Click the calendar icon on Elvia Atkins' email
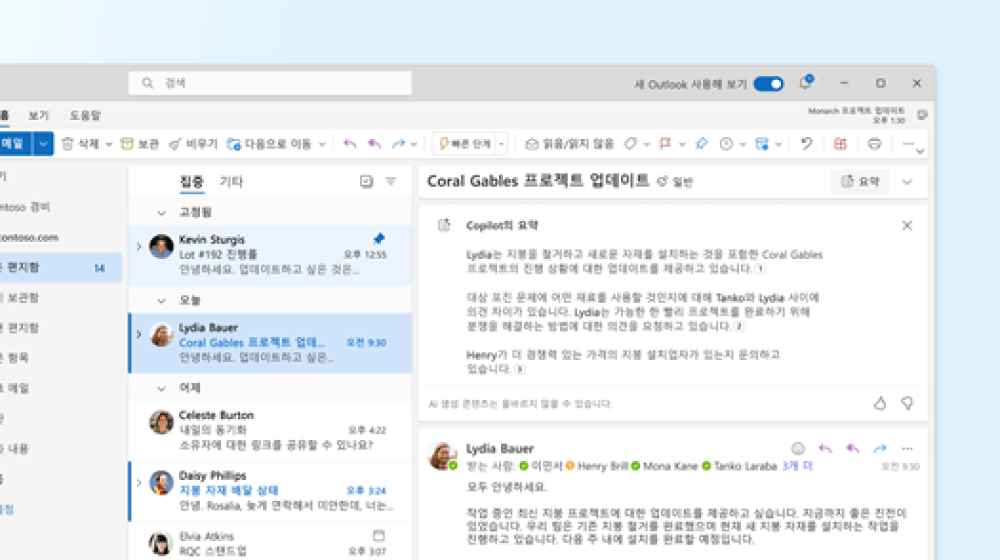 click(x=379, y=535)
